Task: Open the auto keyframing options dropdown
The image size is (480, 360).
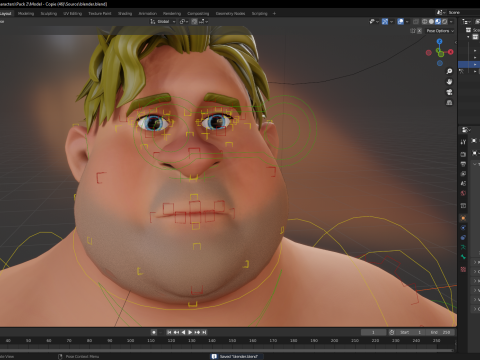Action: click(161, 332)
